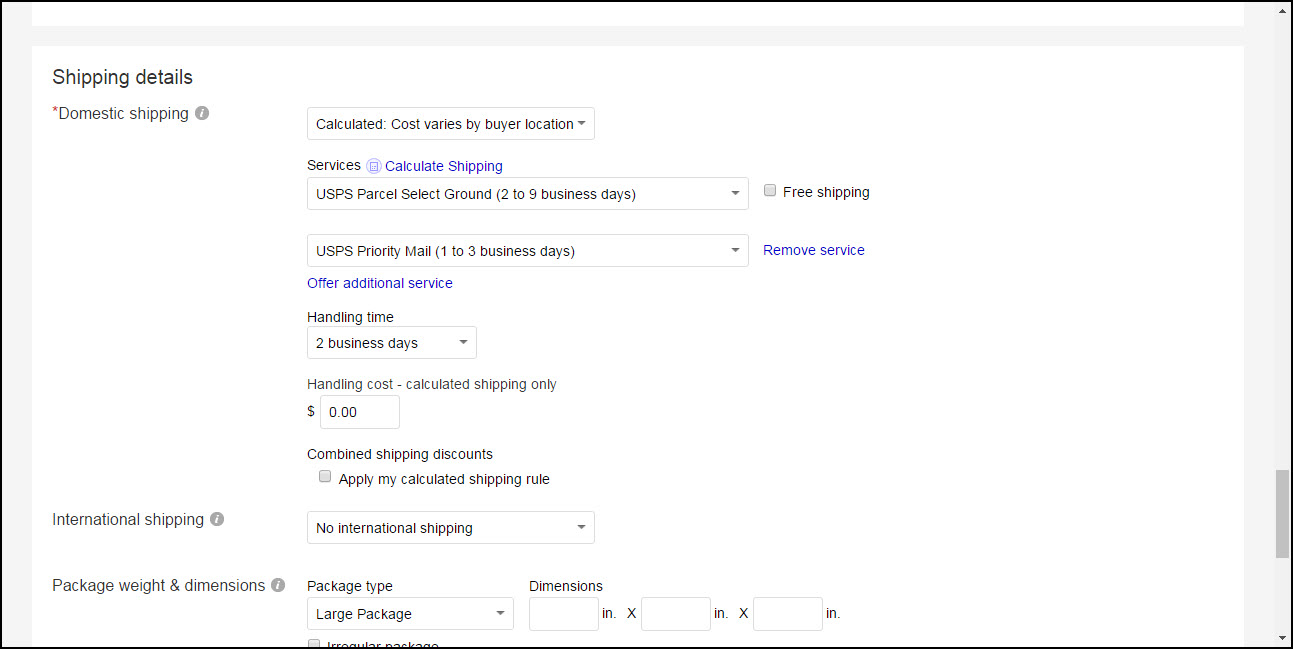Viewport: 1293px width, 649px height.
Task: Click the vertical scrollbar thumb
Action: click(1282, 513)
